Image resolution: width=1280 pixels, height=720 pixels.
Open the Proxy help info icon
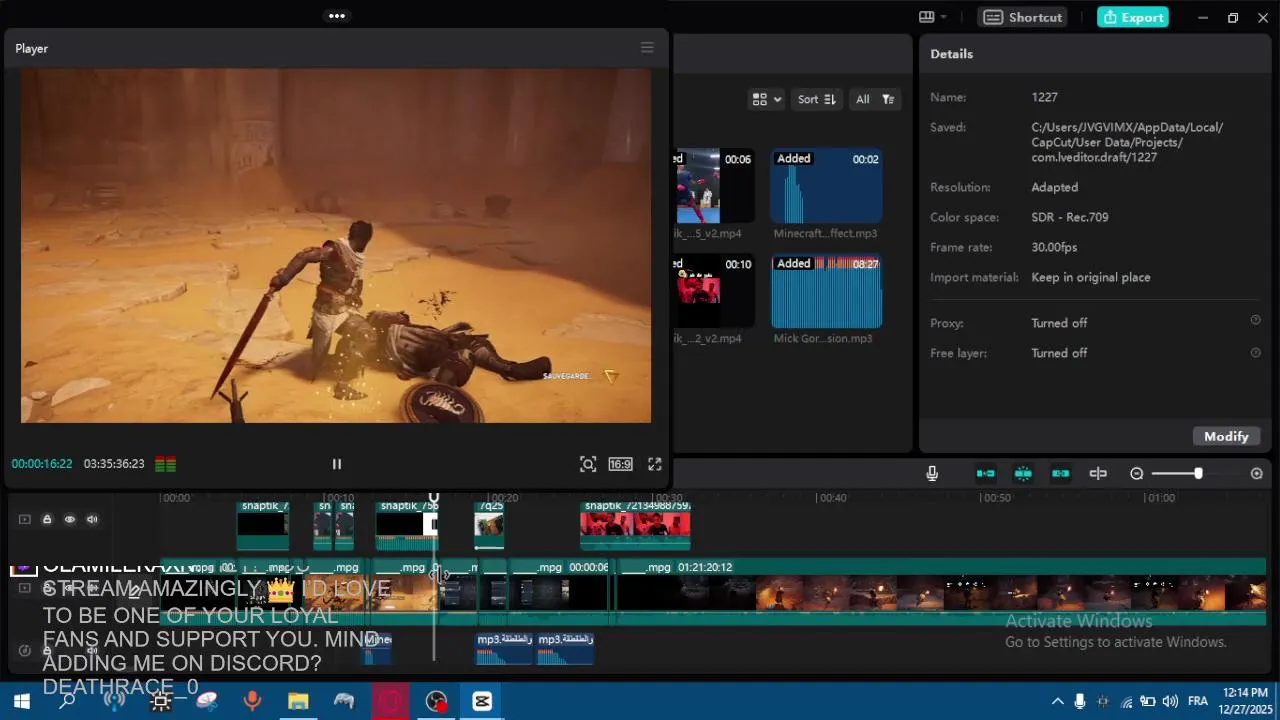[x=1255, y=320]
